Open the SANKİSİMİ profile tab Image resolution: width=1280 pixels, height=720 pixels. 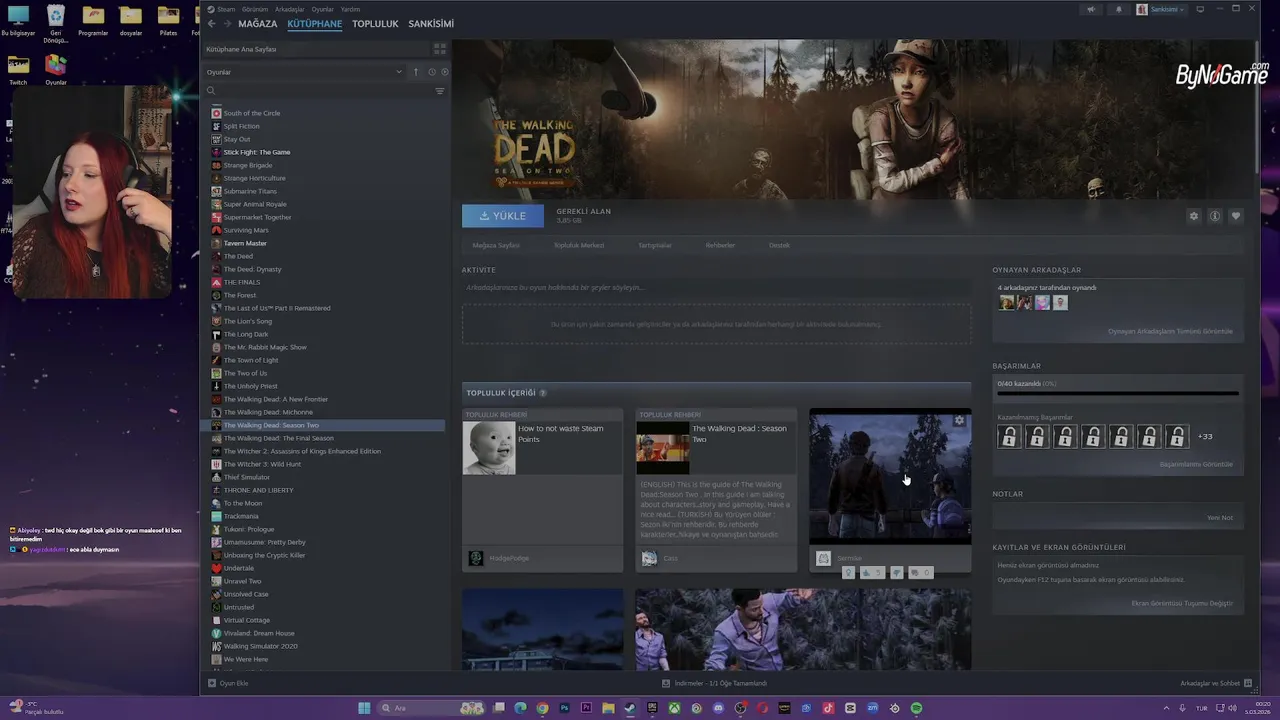[431, 23]
